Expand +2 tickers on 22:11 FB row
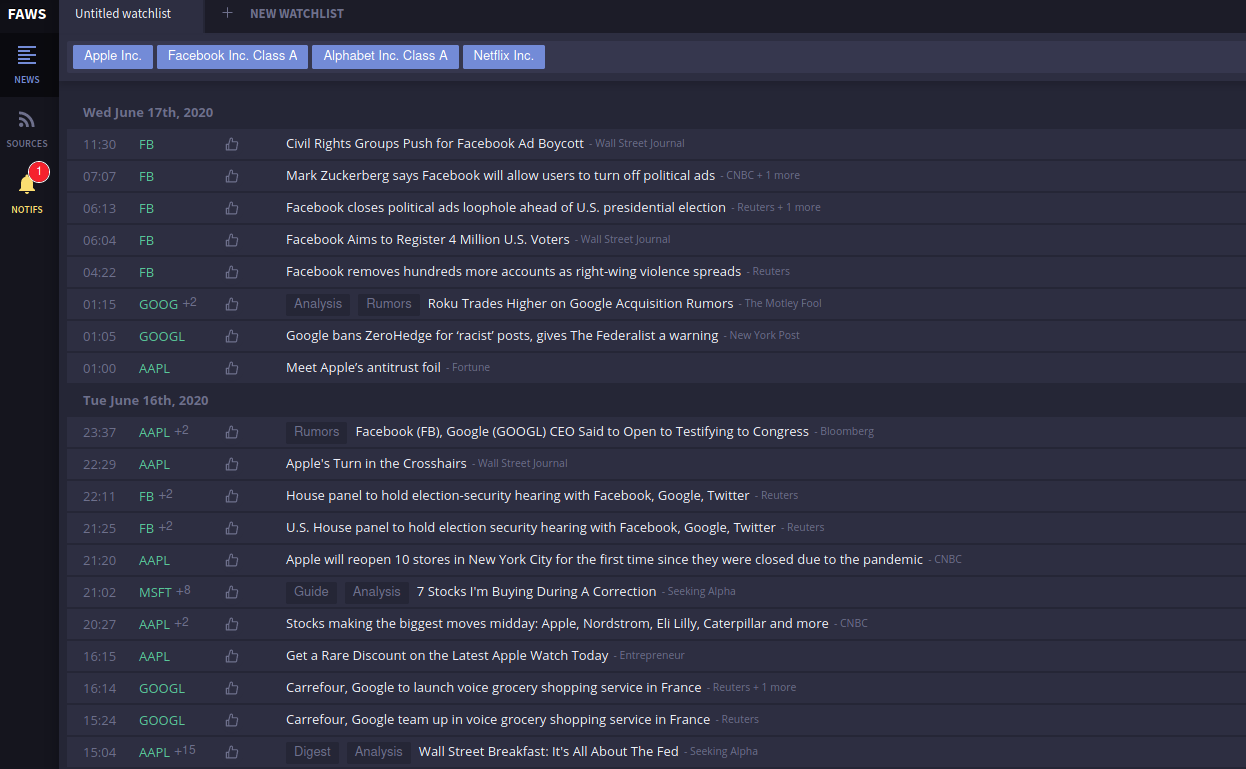The image size is (1246, 769). tap(166, 495)
